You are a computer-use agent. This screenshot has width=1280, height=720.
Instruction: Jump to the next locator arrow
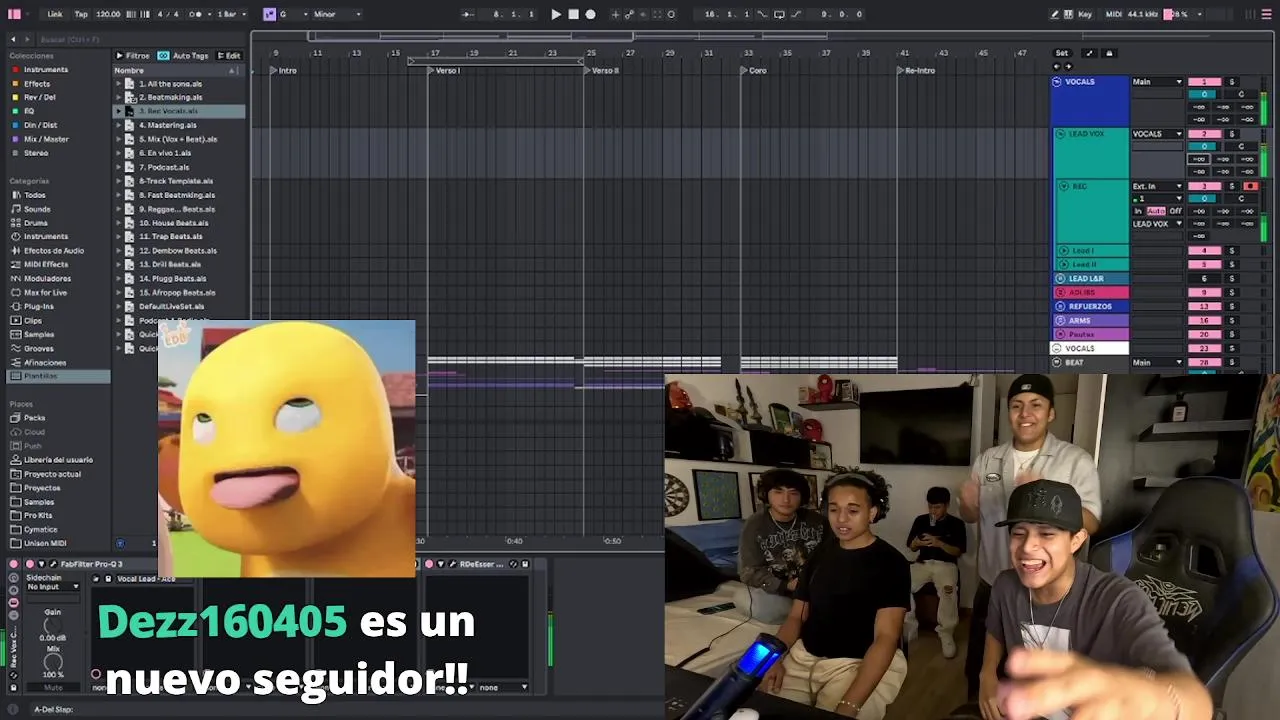1067,66
